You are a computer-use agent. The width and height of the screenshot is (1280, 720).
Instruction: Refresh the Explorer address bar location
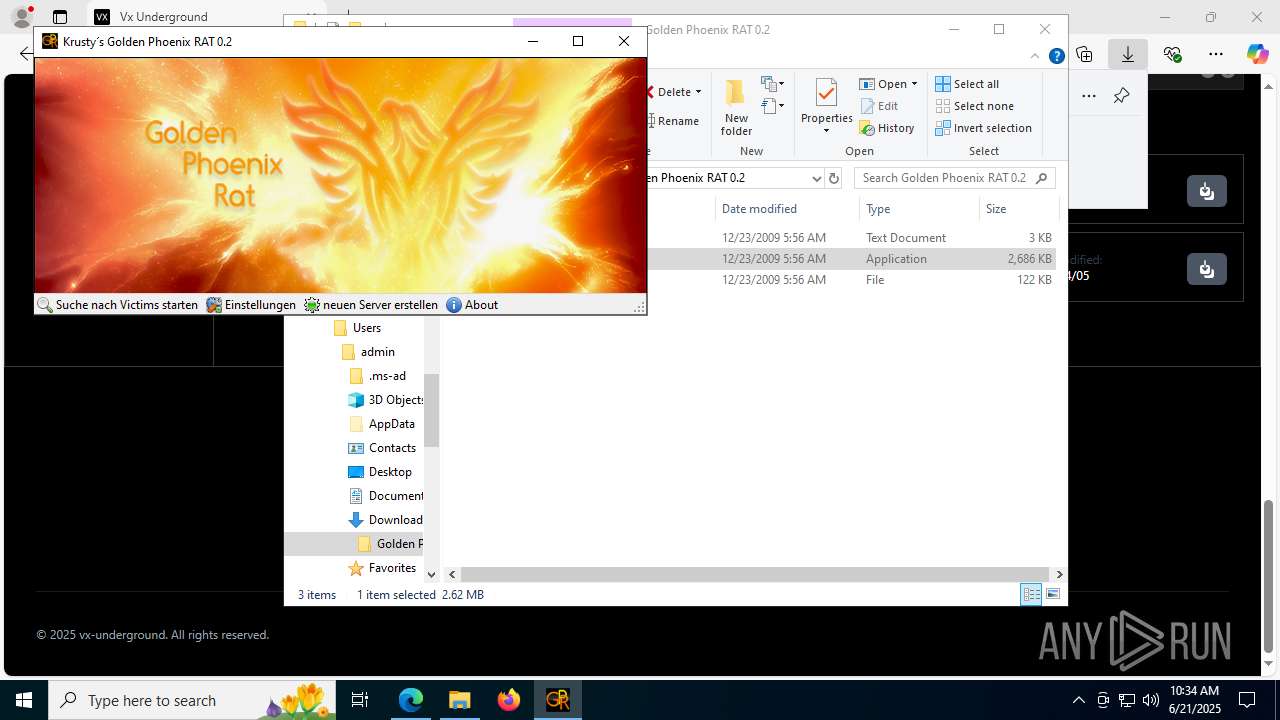[834, 178]
